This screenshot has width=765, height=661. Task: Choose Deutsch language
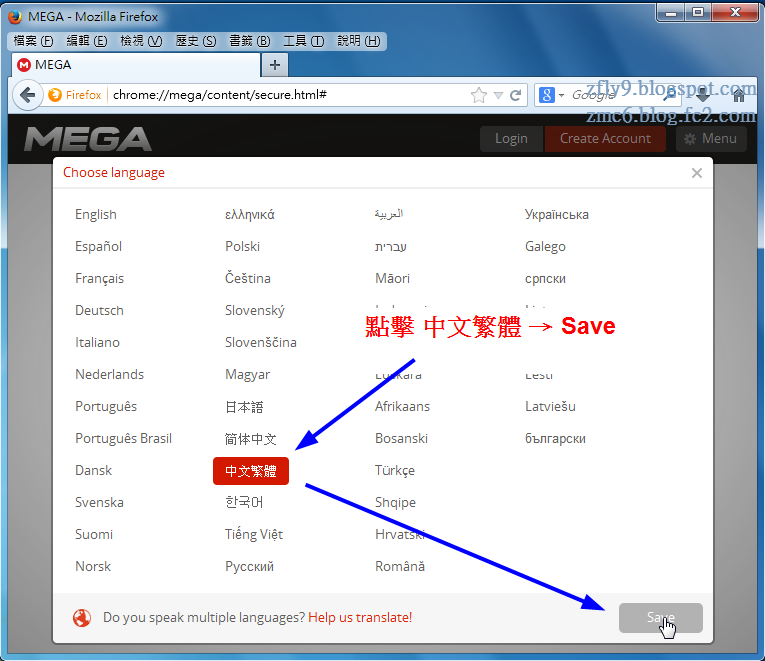[99, 310]
